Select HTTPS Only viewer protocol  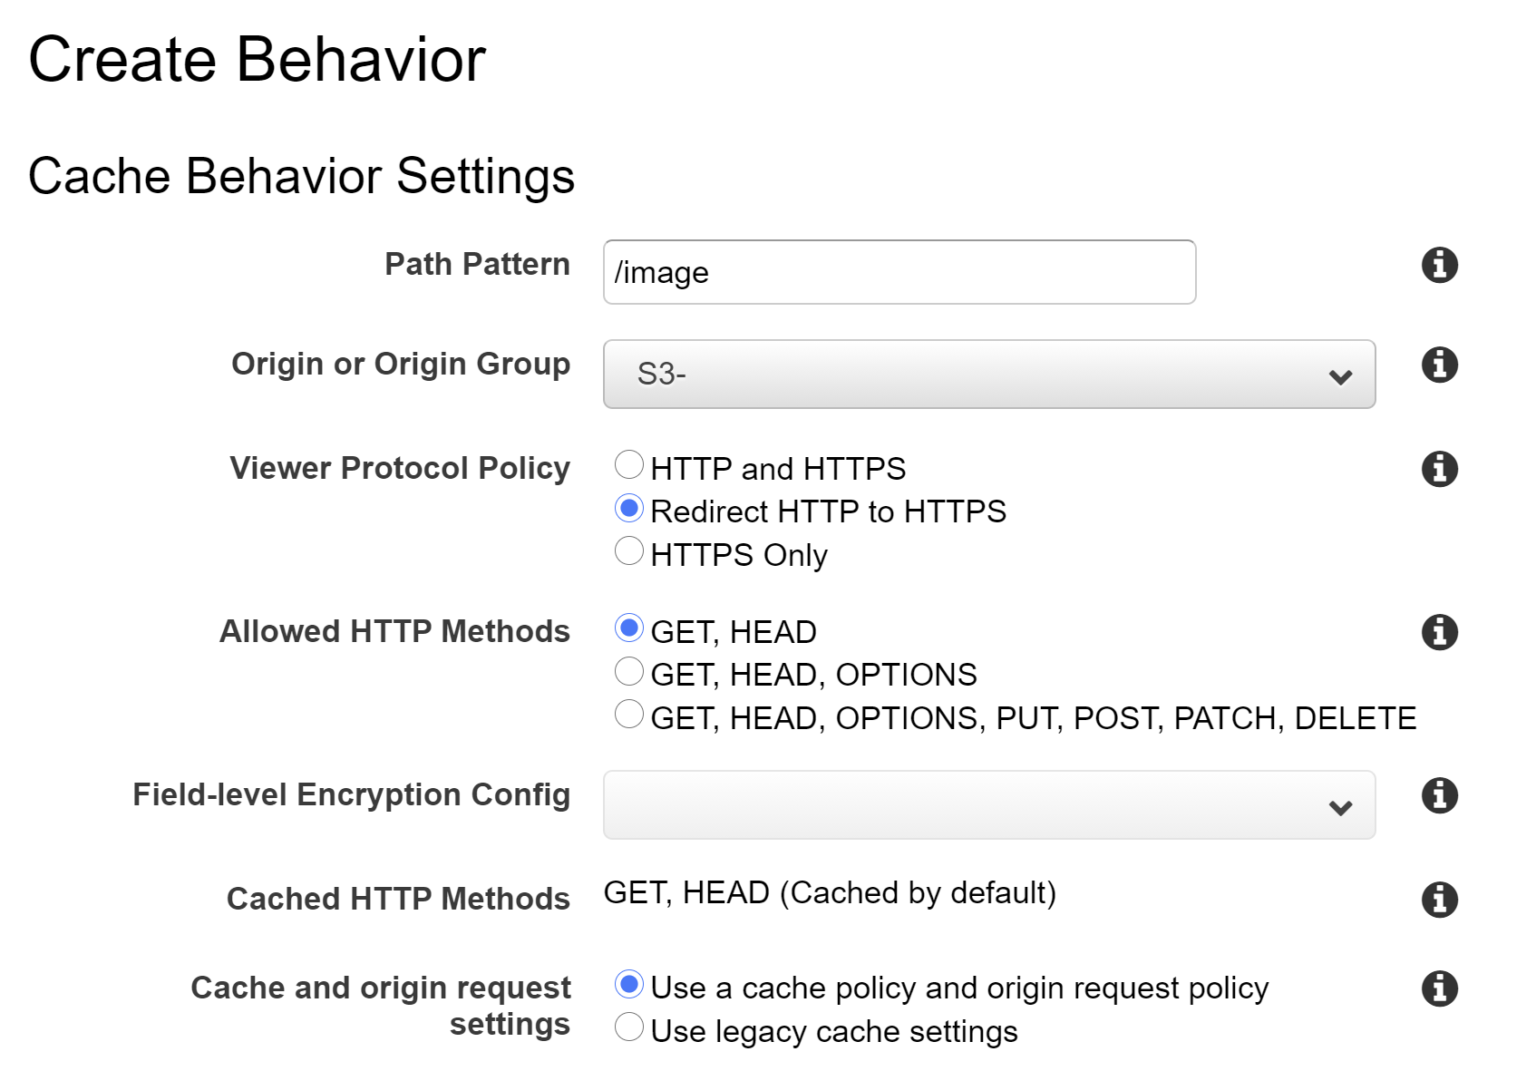(629, 551)
